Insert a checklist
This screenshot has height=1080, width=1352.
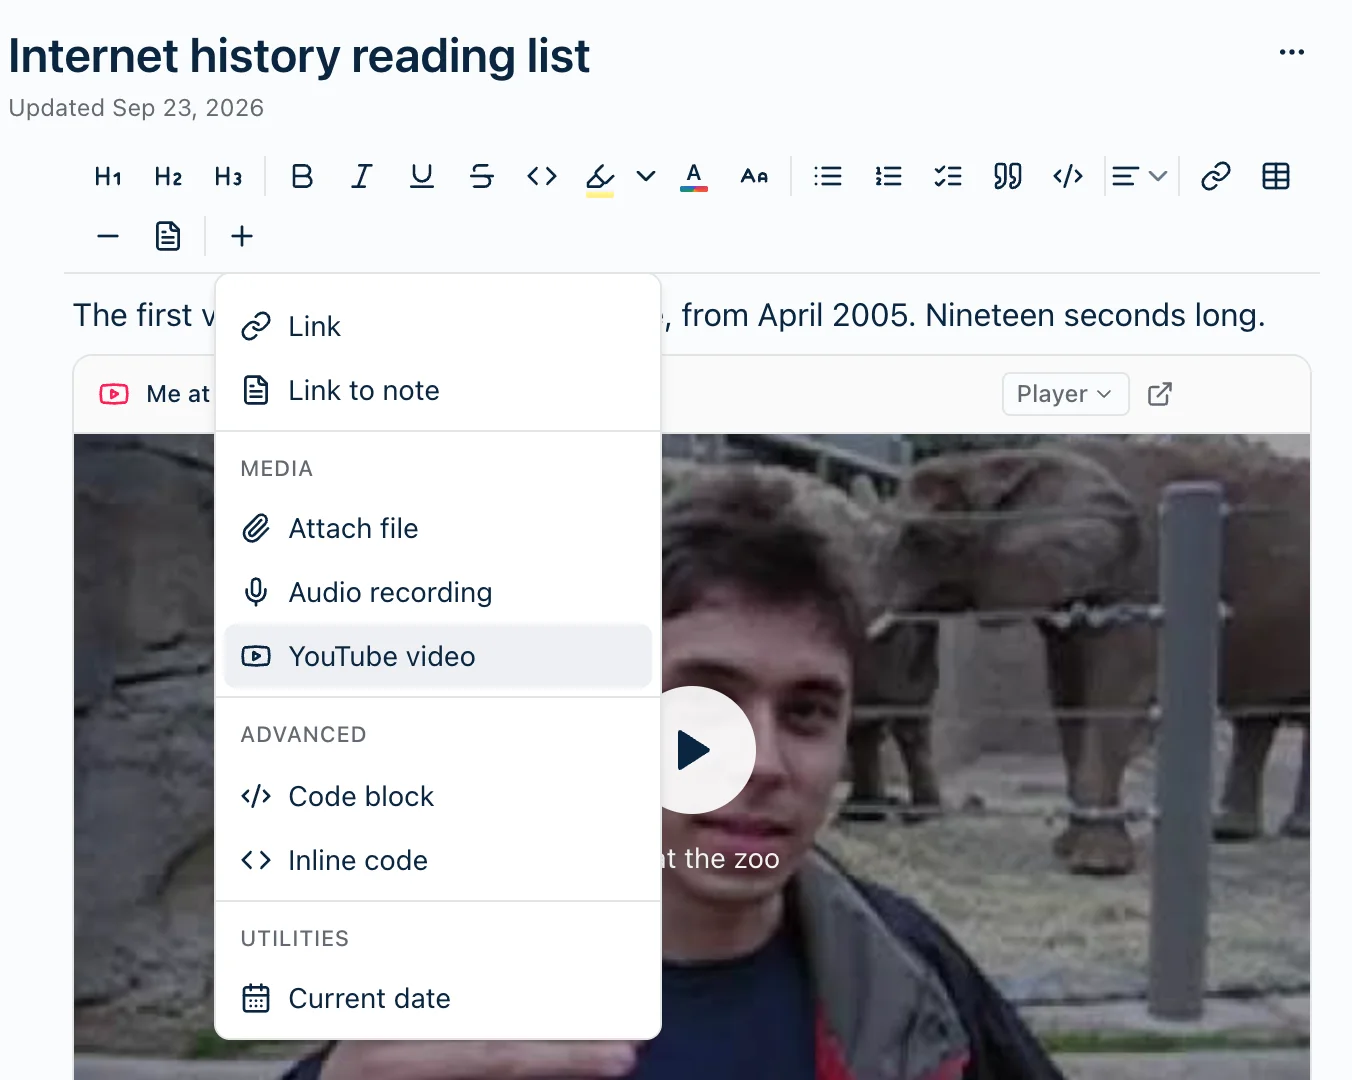(948, 177)
